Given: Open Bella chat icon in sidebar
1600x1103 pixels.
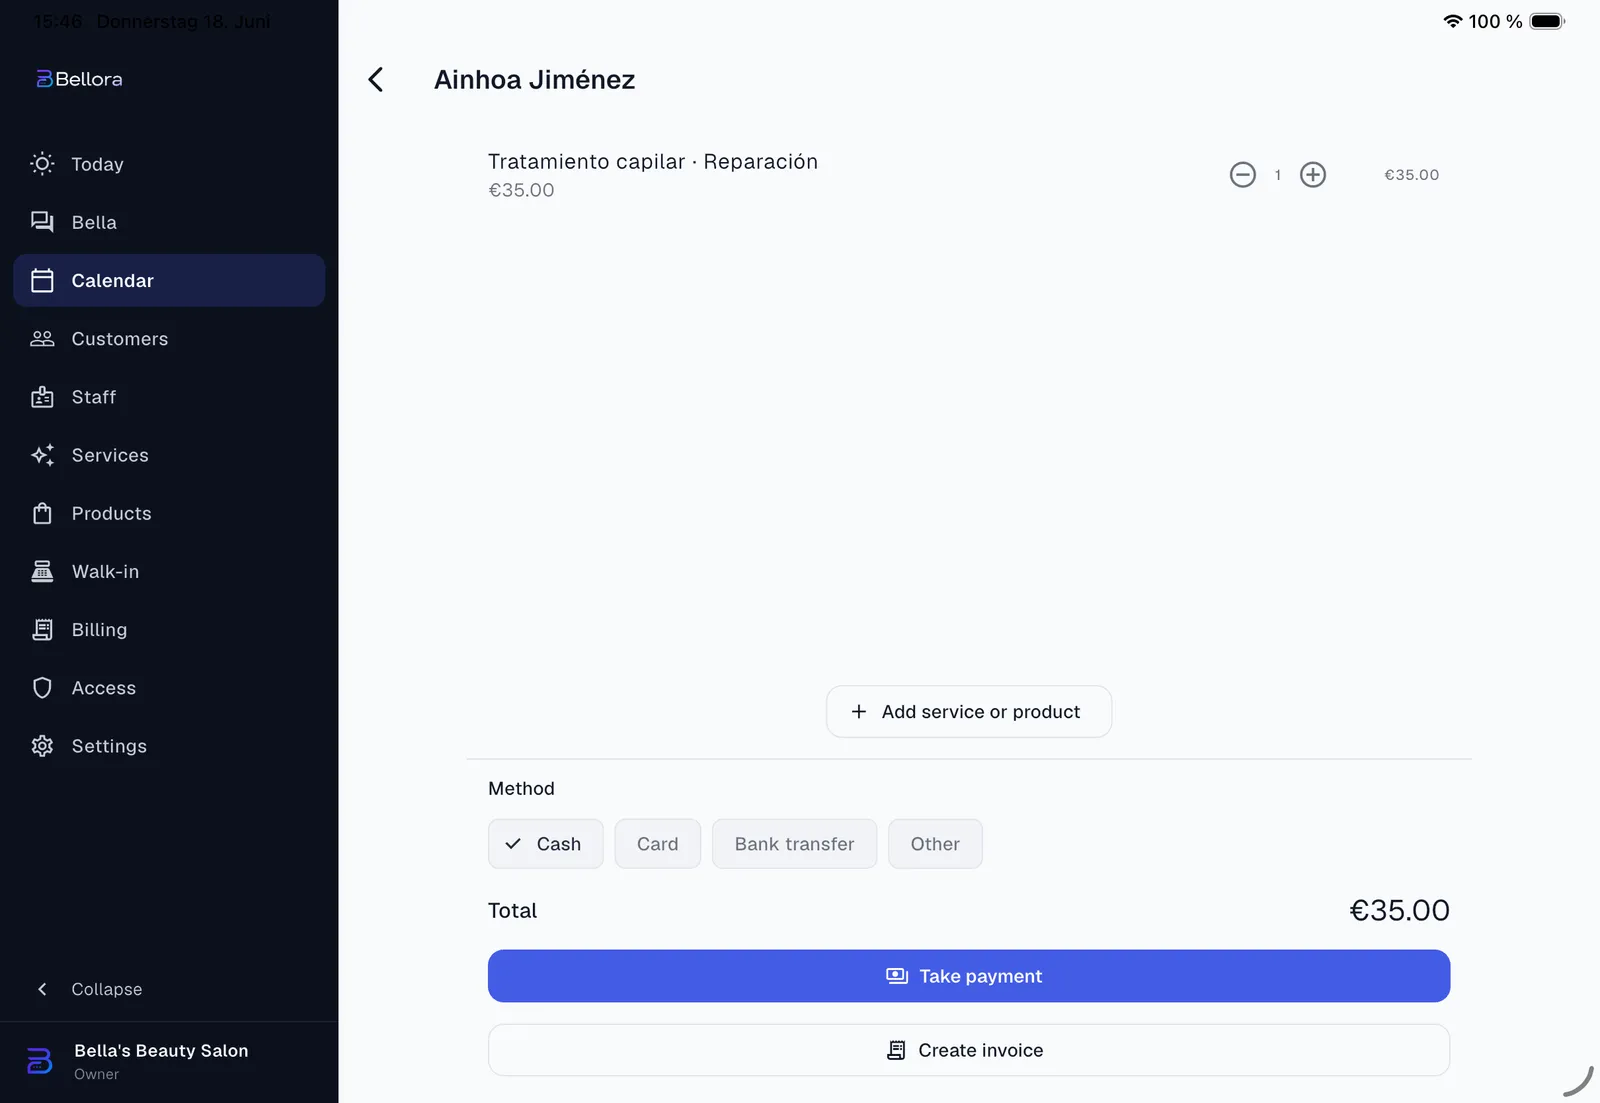Looking at the screenshot, I should pyautogui.click(x=42, y=222).
